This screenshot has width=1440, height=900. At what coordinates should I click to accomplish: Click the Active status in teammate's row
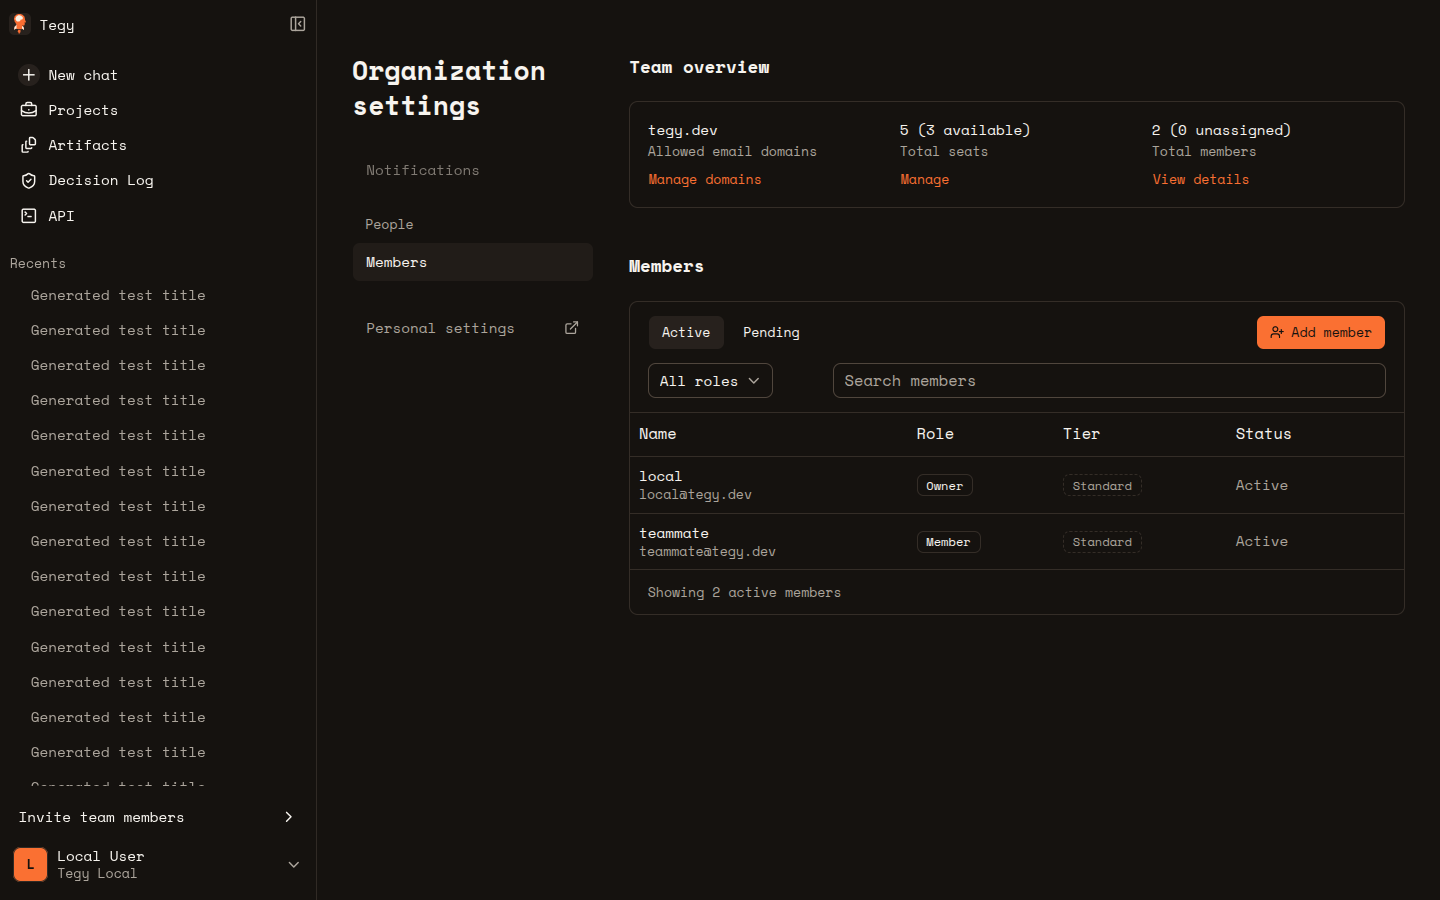pos(1261,541)
